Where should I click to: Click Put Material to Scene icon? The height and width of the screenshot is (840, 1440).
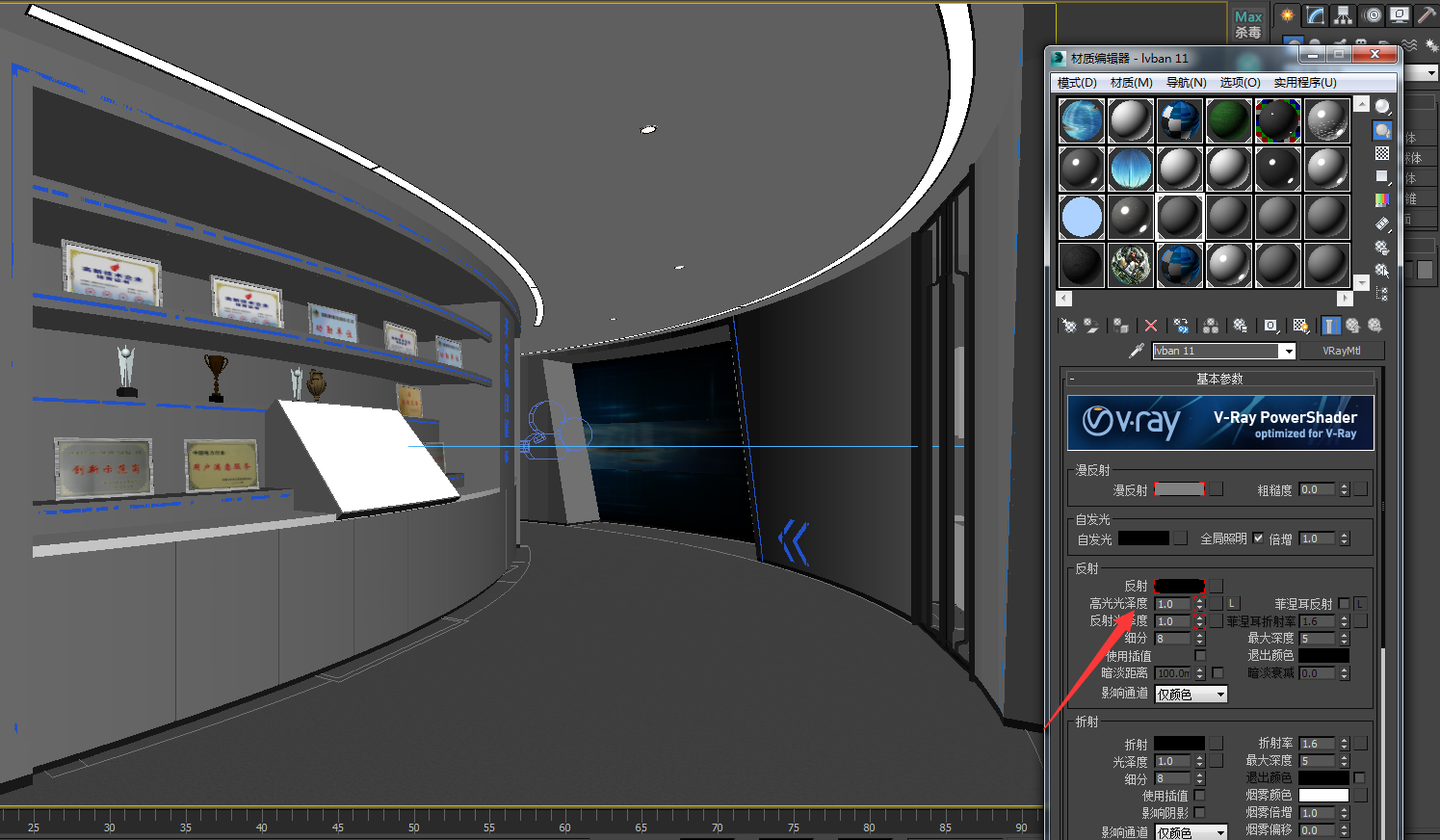tap(1091, 325)
